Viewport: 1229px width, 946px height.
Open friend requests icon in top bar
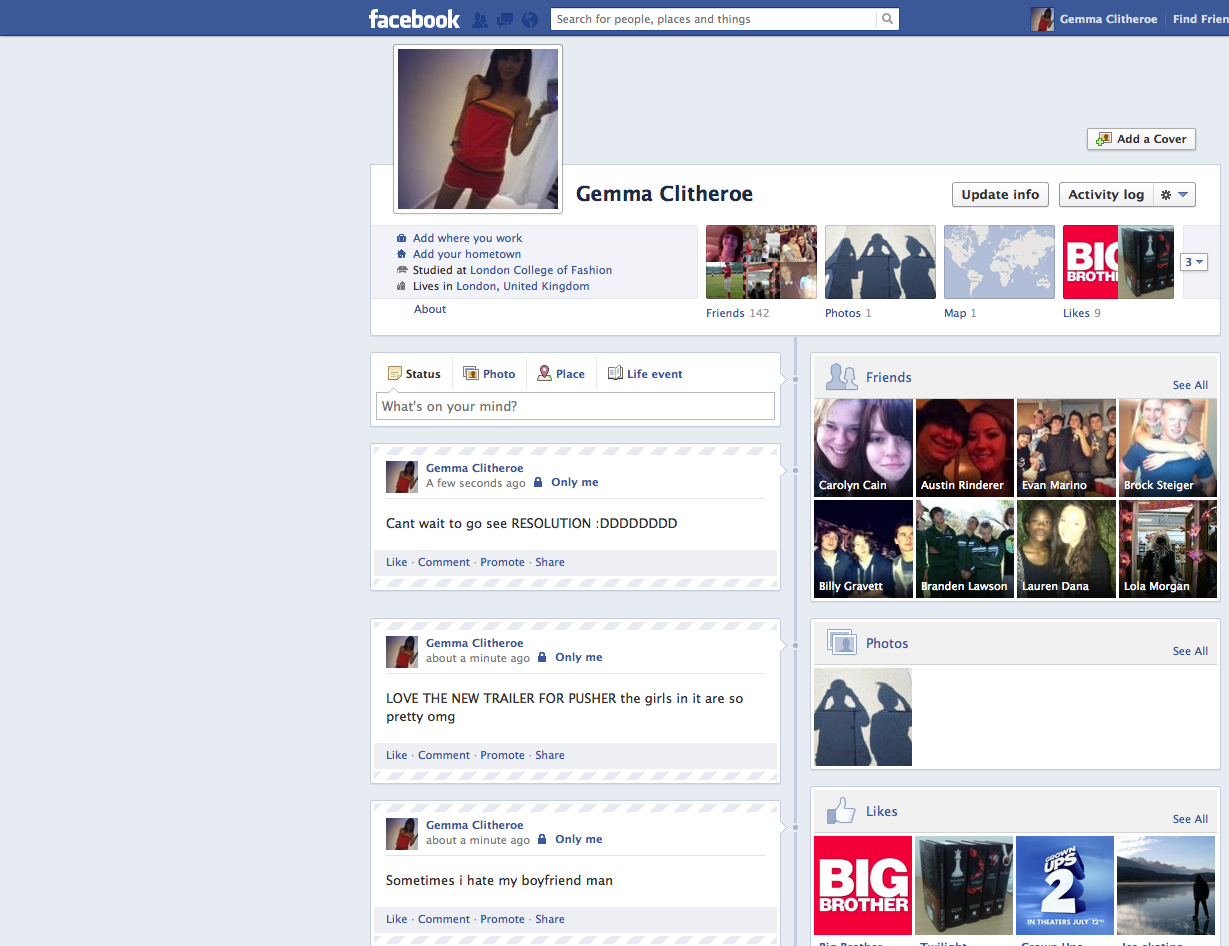point(480,19)
